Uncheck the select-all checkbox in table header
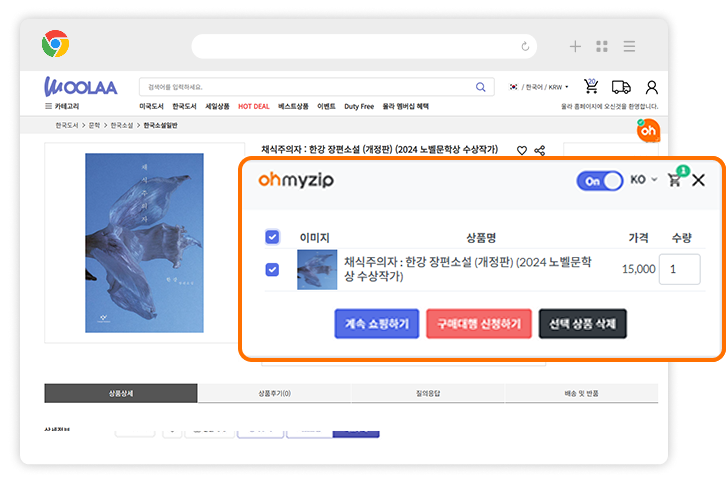Viewport: 726px width, 483px height. pyautogui.click(x=272, y=237)
